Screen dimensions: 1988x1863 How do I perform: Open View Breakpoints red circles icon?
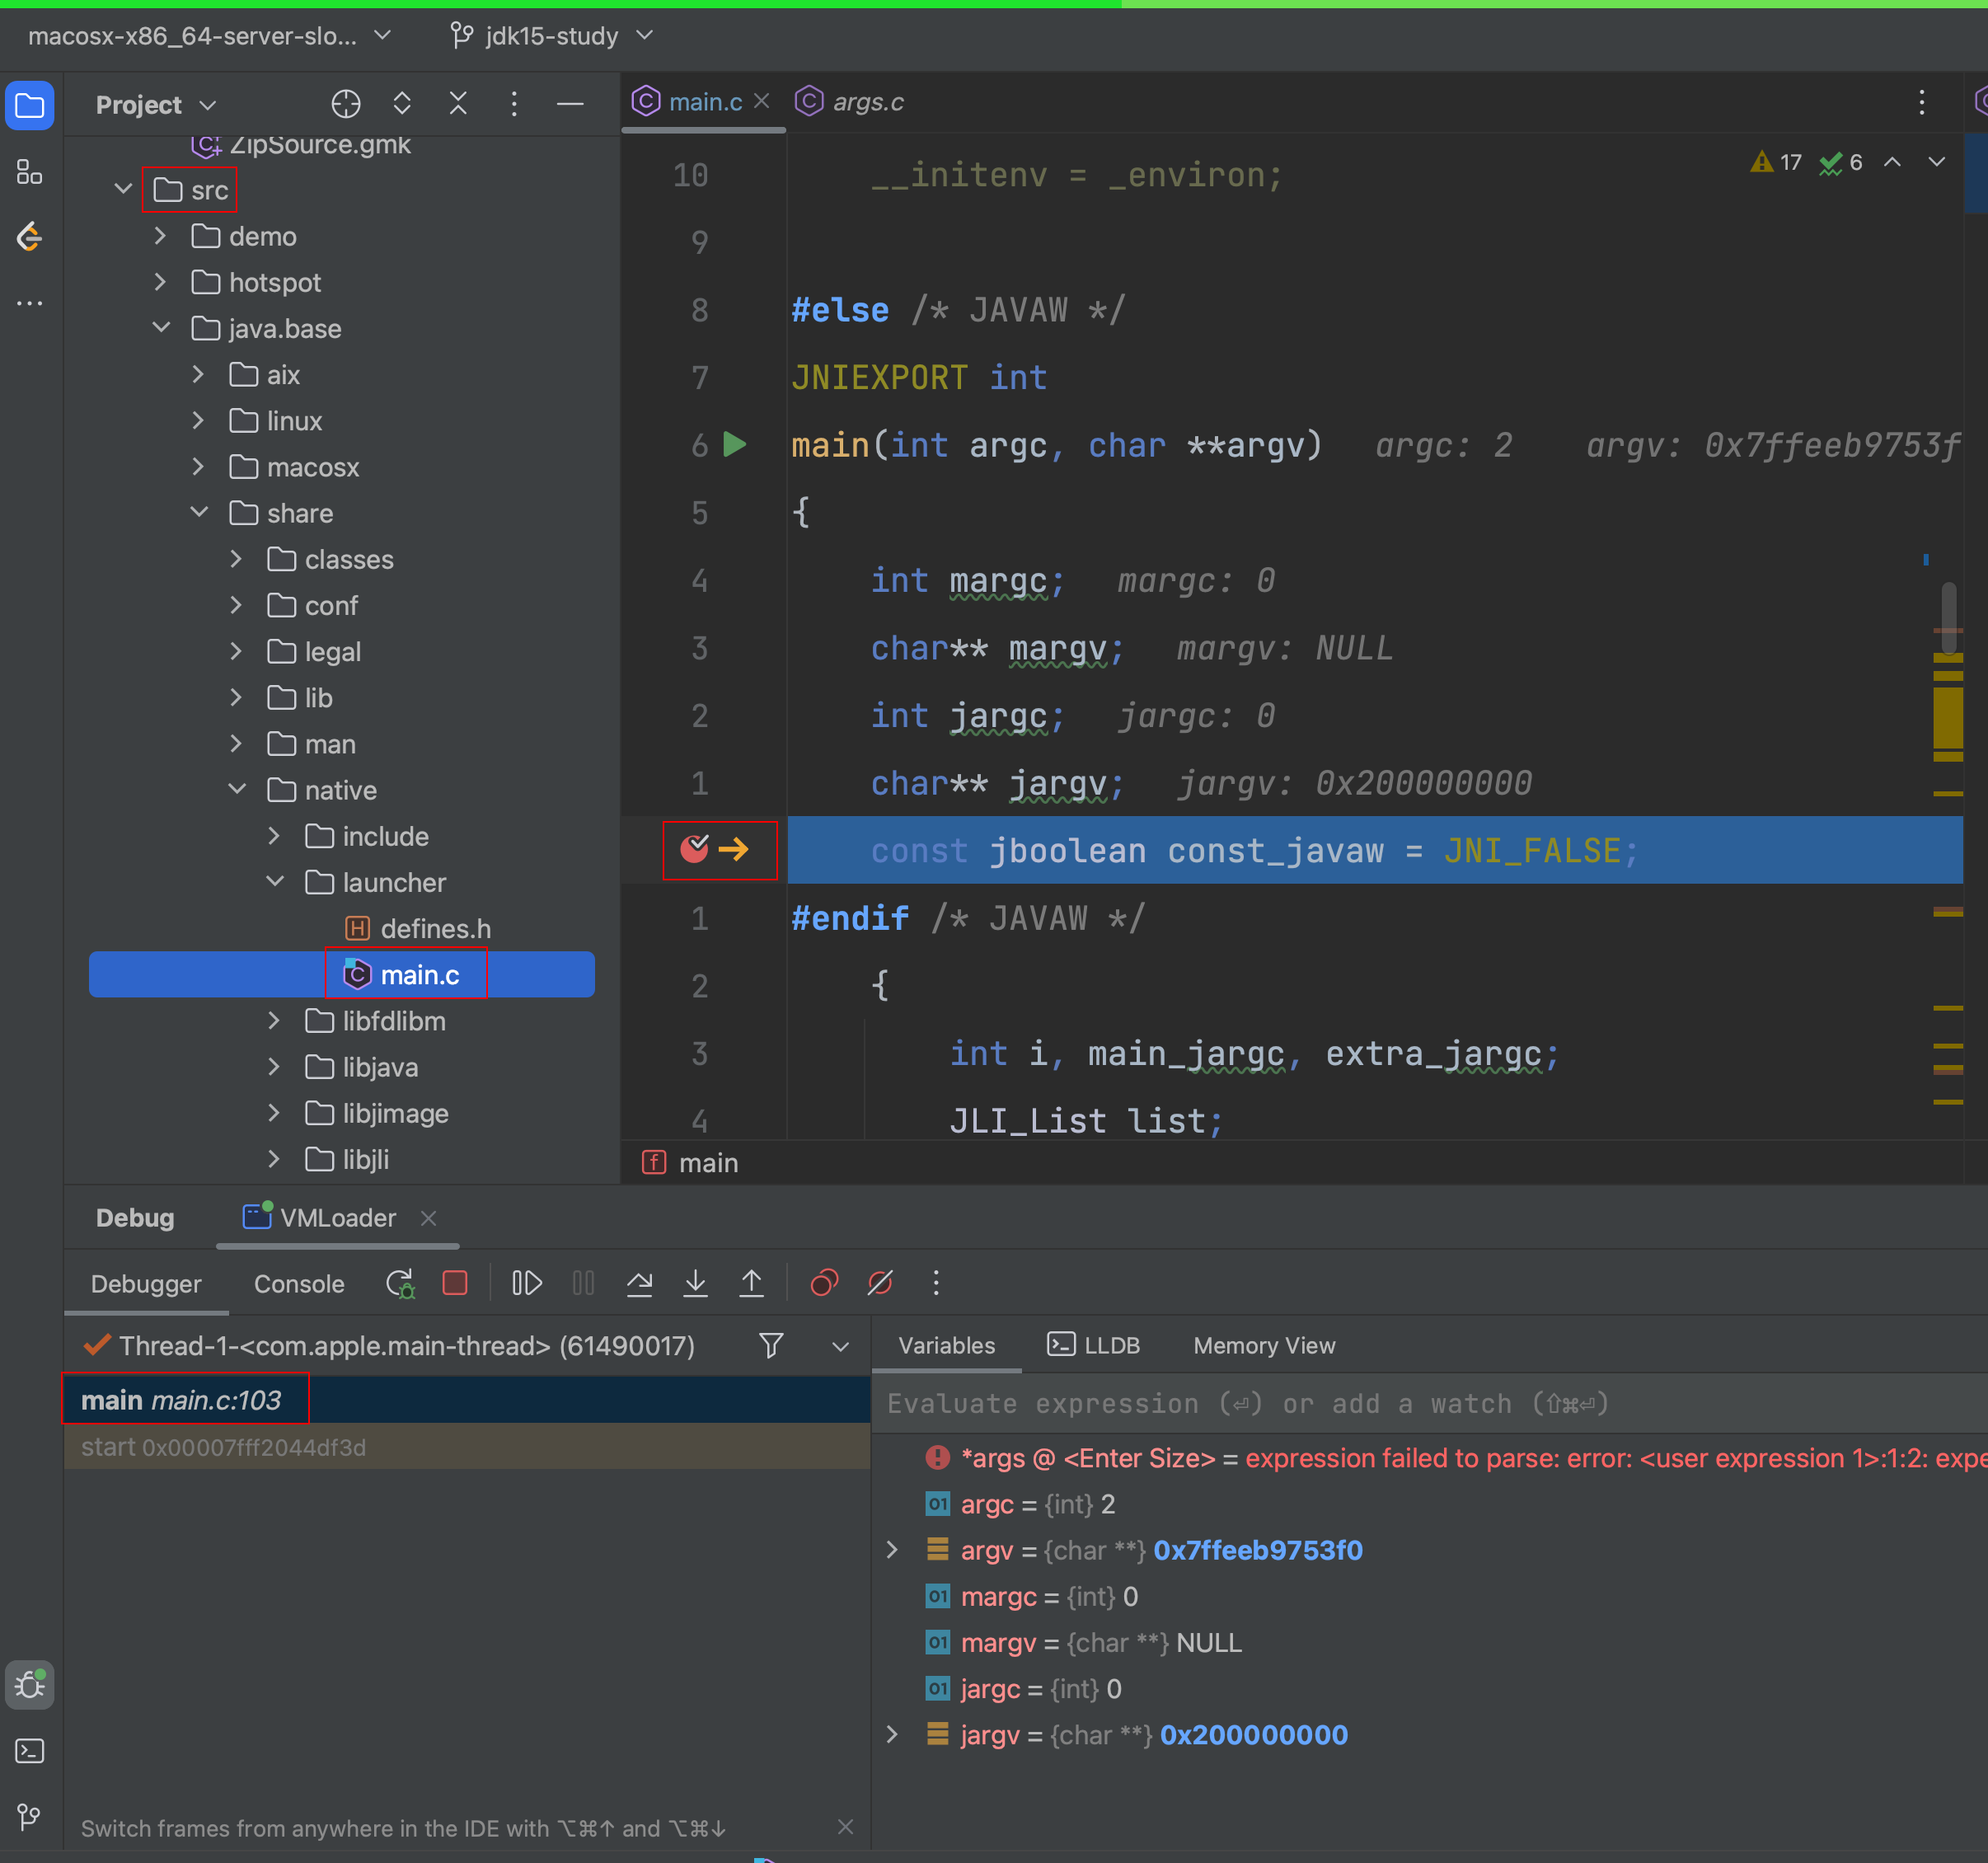pos(824,1283)
